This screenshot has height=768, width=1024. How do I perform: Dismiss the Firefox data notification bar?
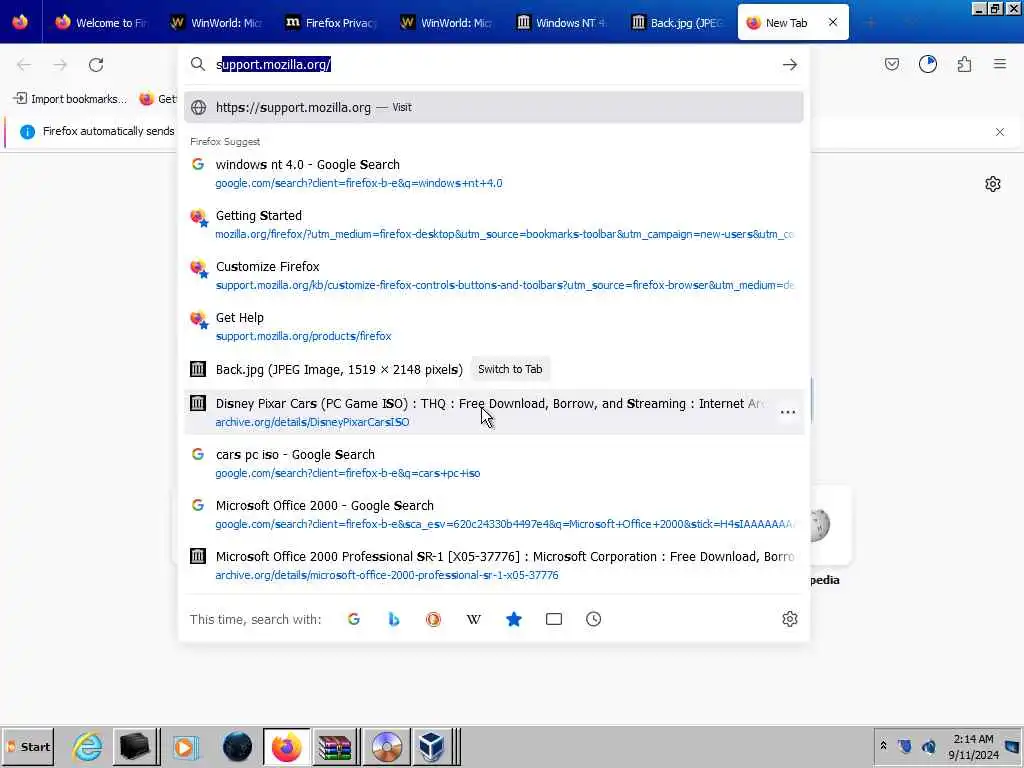1000,132
